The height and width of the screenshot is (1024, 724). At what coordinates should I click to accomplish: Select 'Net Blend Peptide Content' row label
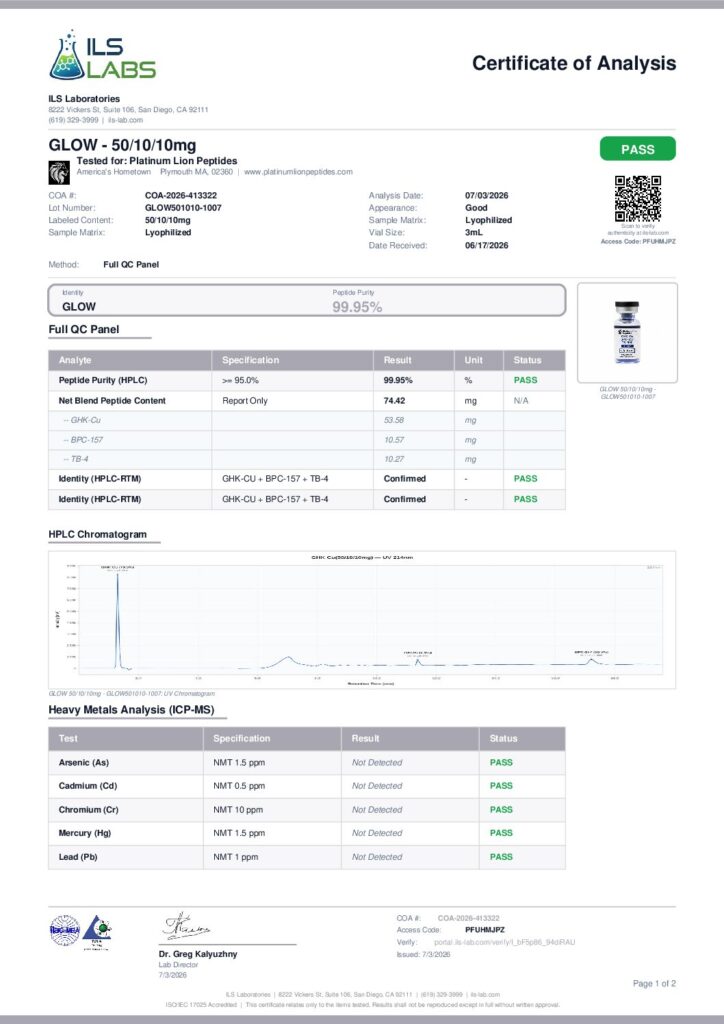tap(112, 401)
